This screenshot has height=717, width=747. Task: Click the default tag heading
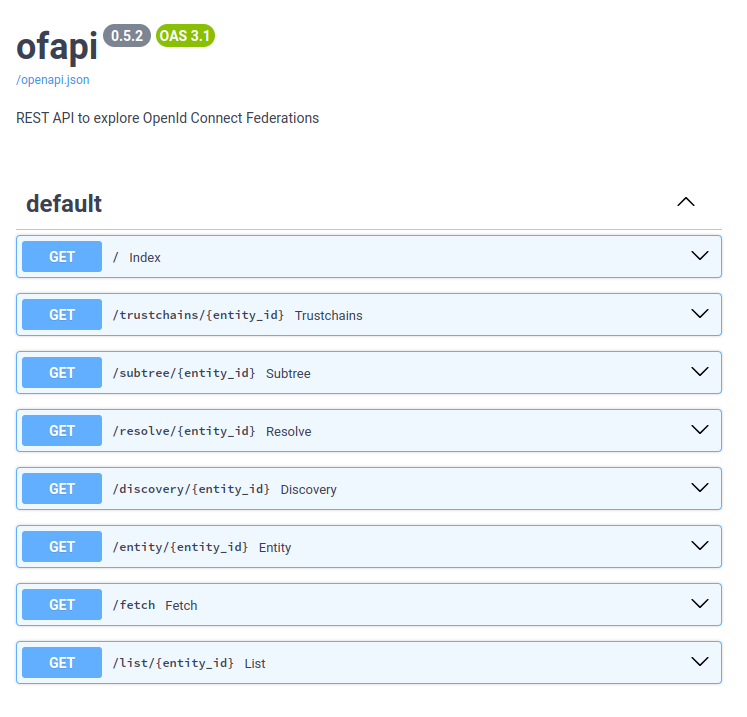coord(64,203)
